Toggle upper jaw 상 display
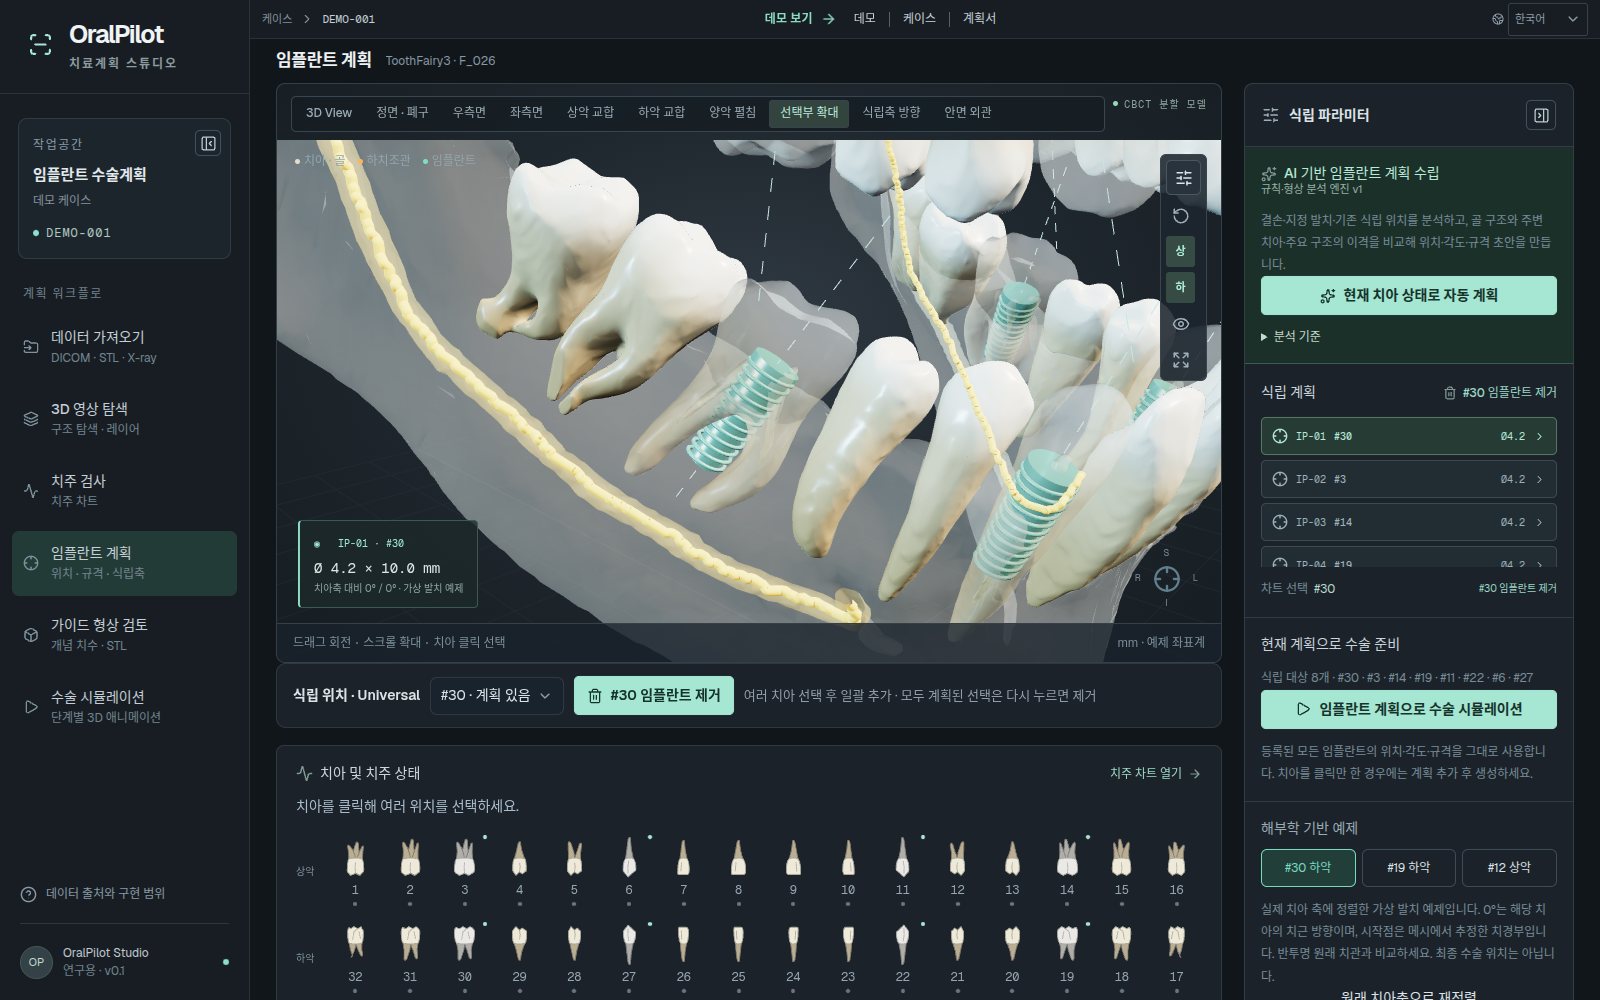Screen dimensions: 1600x1000 coord(1181,251)
